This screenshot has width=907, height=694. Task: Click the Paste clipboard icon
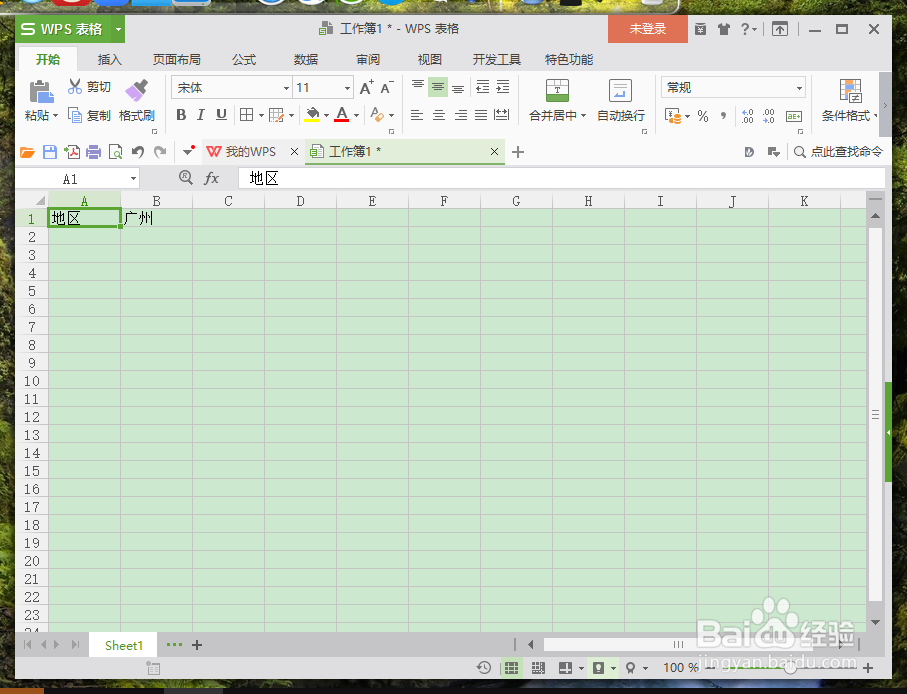(41, 91)
